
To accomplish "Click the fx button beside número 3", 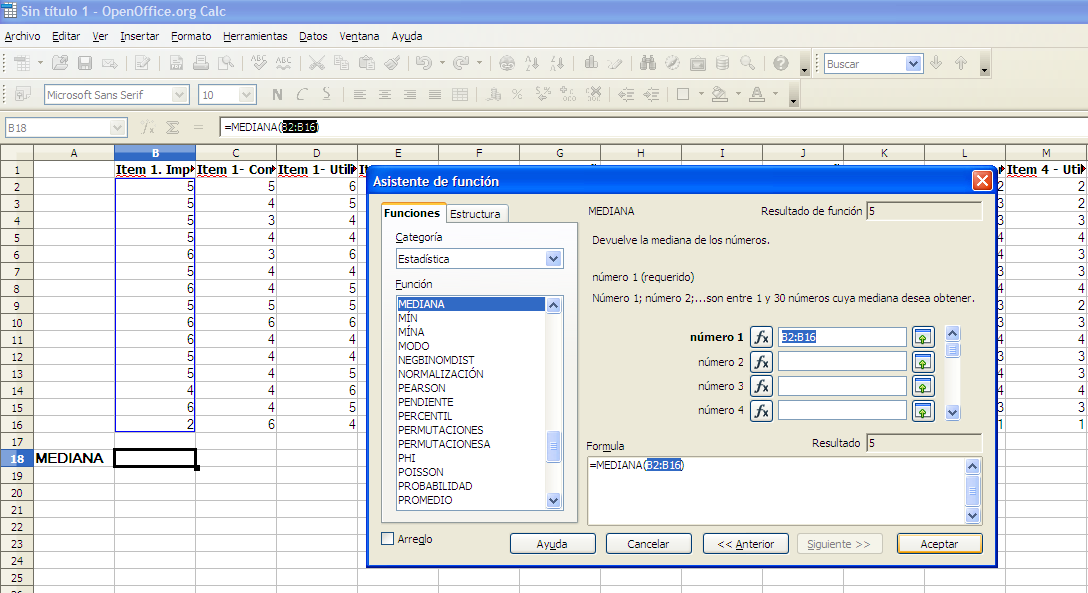I will (761, 386).
